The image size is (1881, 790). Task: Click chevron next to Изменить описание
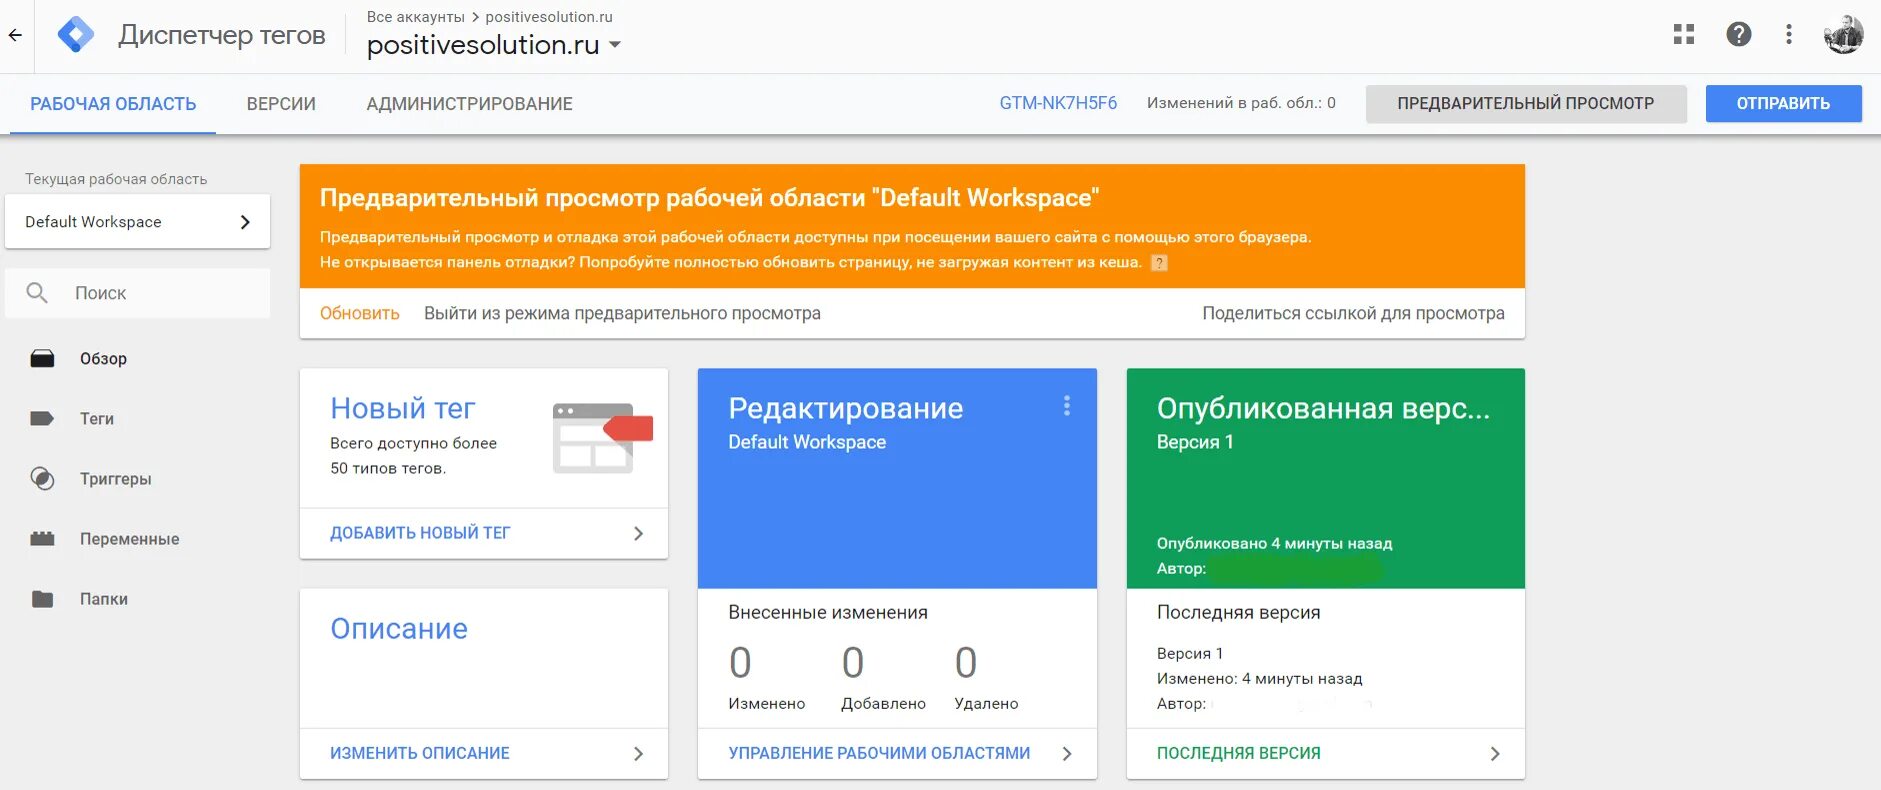coord(639,753)
